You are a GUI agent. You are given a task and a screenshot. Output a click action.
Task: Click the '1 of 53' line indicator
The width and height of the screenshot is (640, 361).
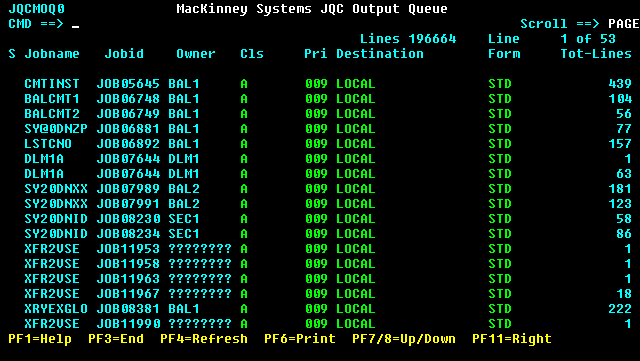[588, 39]
